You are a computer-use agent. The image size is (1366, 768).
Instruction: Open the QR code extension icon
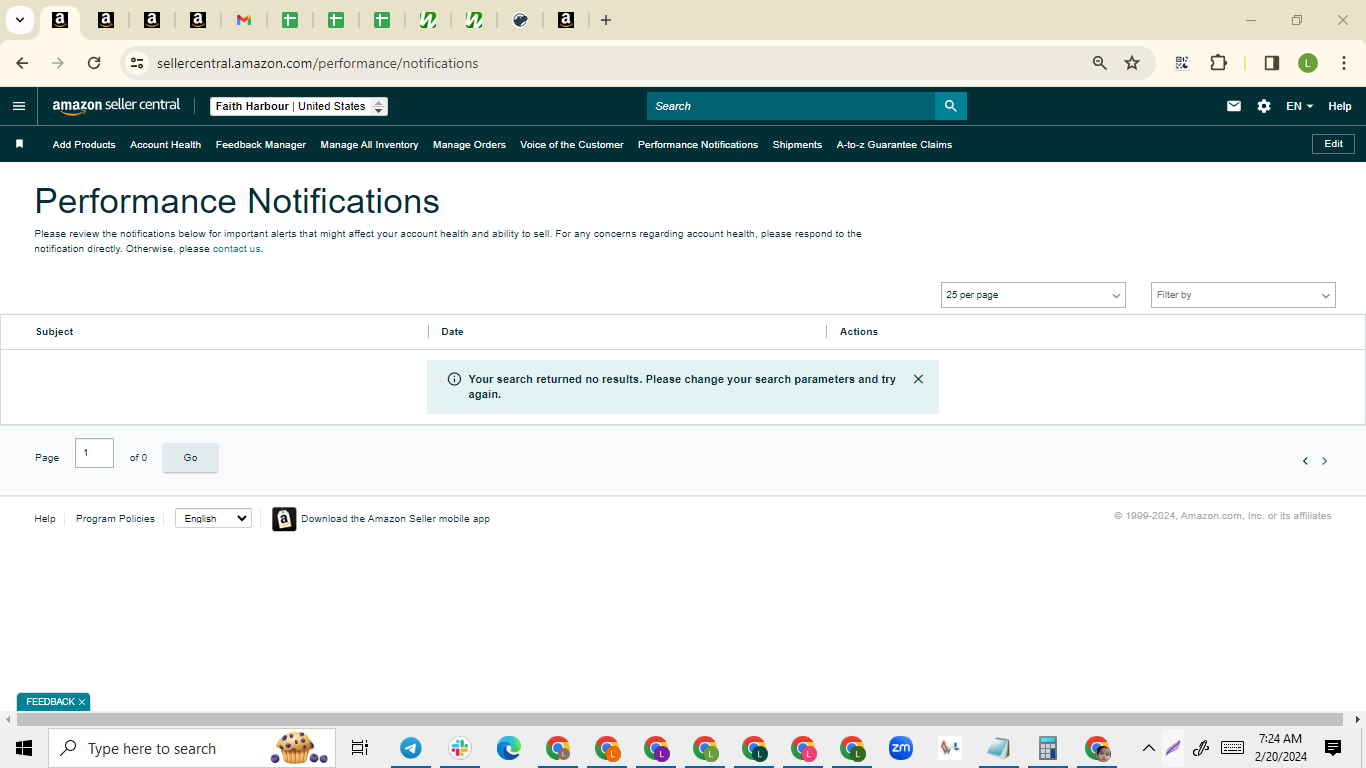click(x=1182, y=63)
